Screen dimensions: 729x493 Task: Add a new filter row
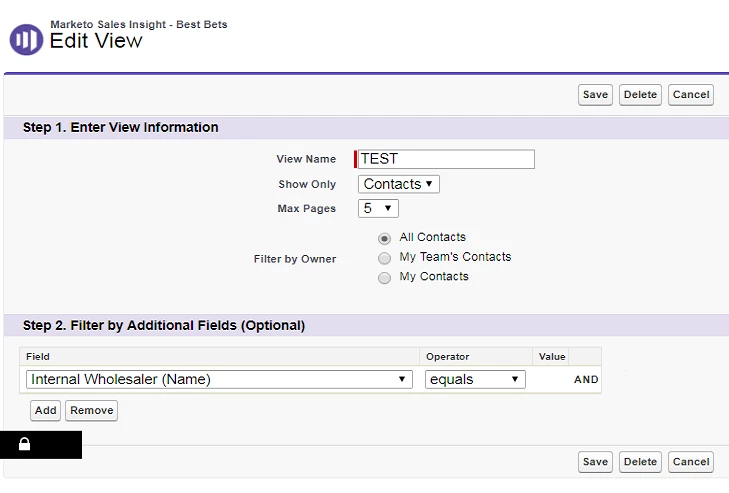[46, 411]
